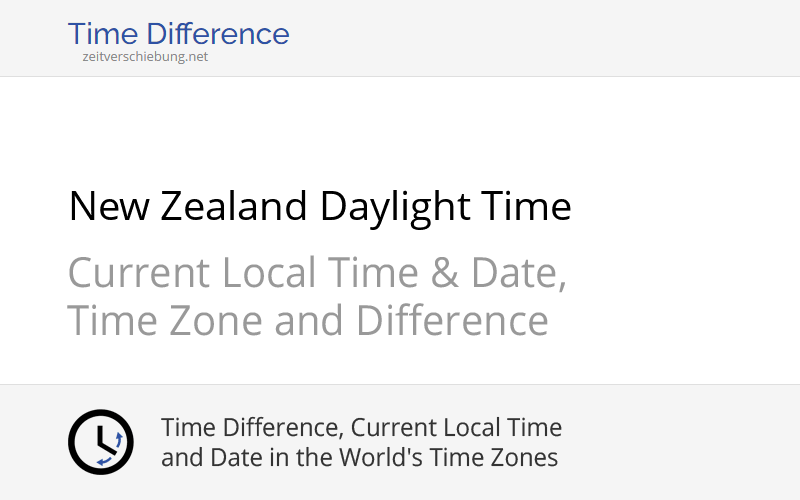Viewport: 800px width, 500px height.
Task: Click the words Current Local Time in the footer
Action: pyautogui.click(x=456, y=428)
